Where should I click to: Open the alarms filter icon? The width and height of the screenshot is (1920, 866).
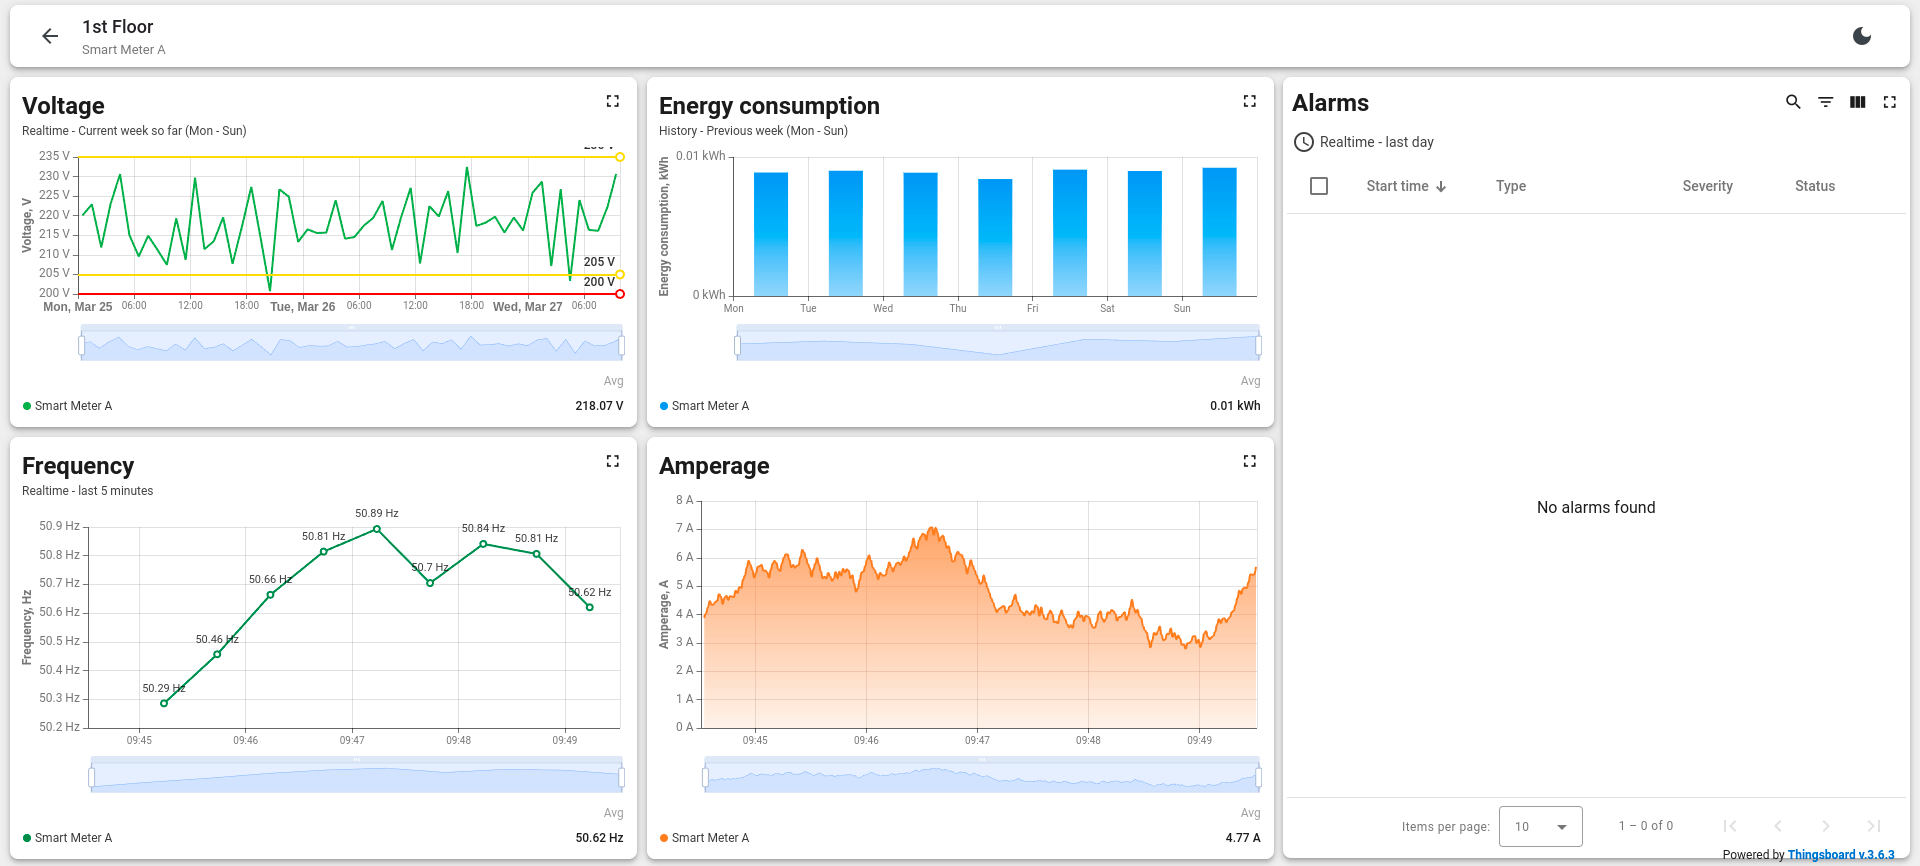point(1825,102)
